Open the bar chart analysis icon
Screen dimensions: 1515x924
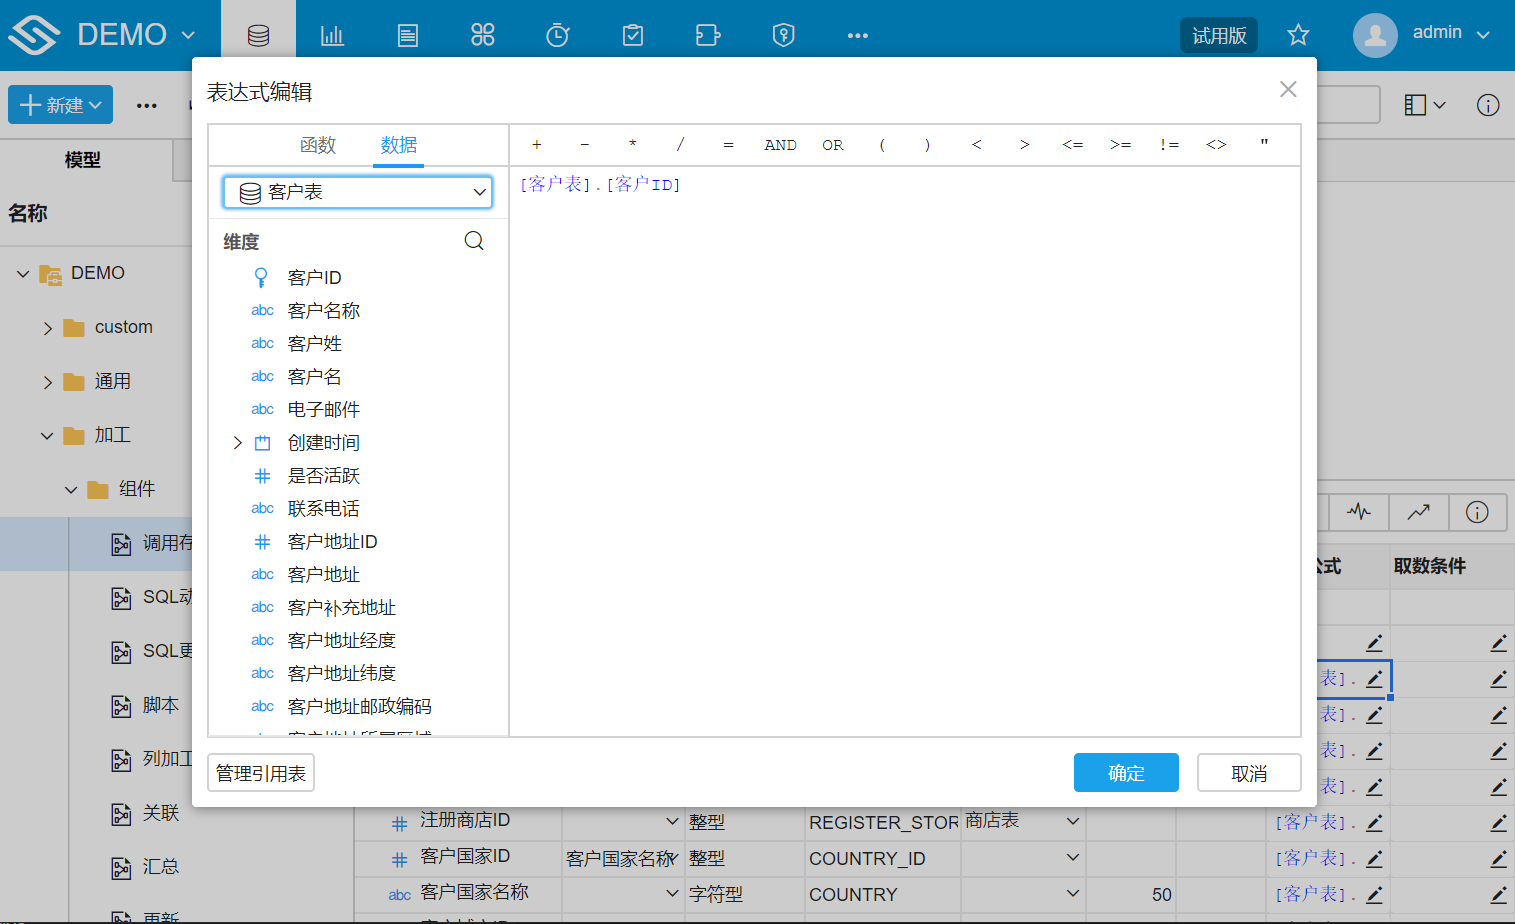pyautogui.click(x=332, y=33)
